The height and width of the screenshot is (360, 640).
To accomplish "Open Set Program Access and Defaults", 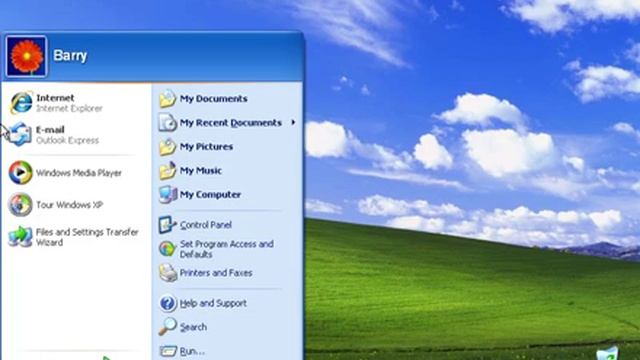I will pos(227,249).
